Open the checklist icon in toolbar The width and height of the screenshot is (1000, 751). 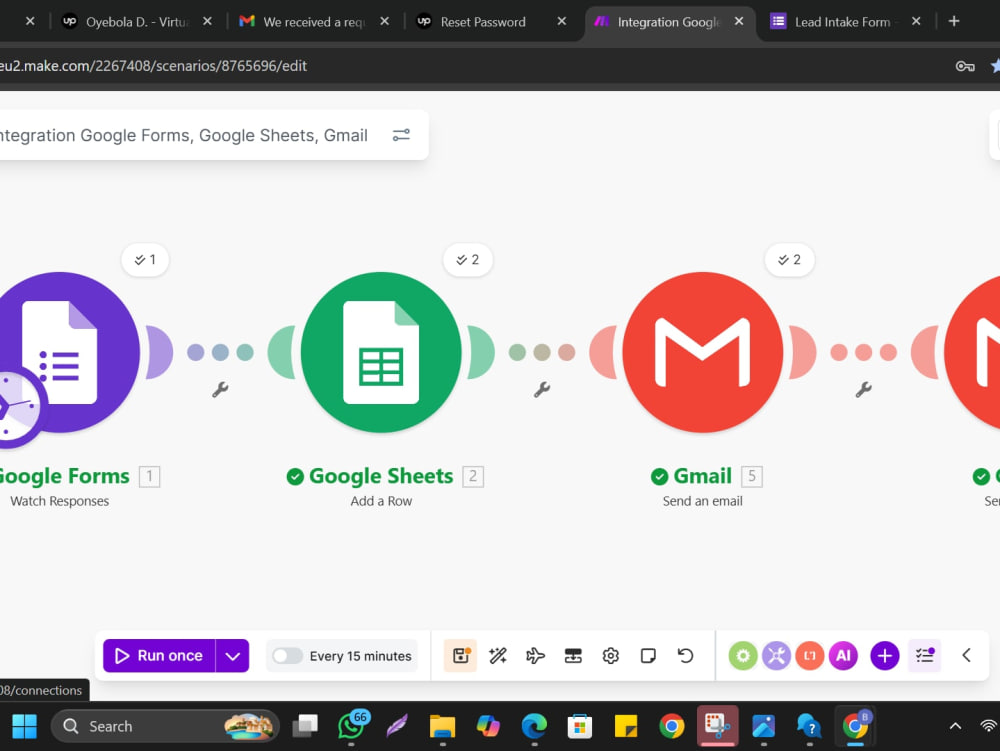[x=925, y=655]
